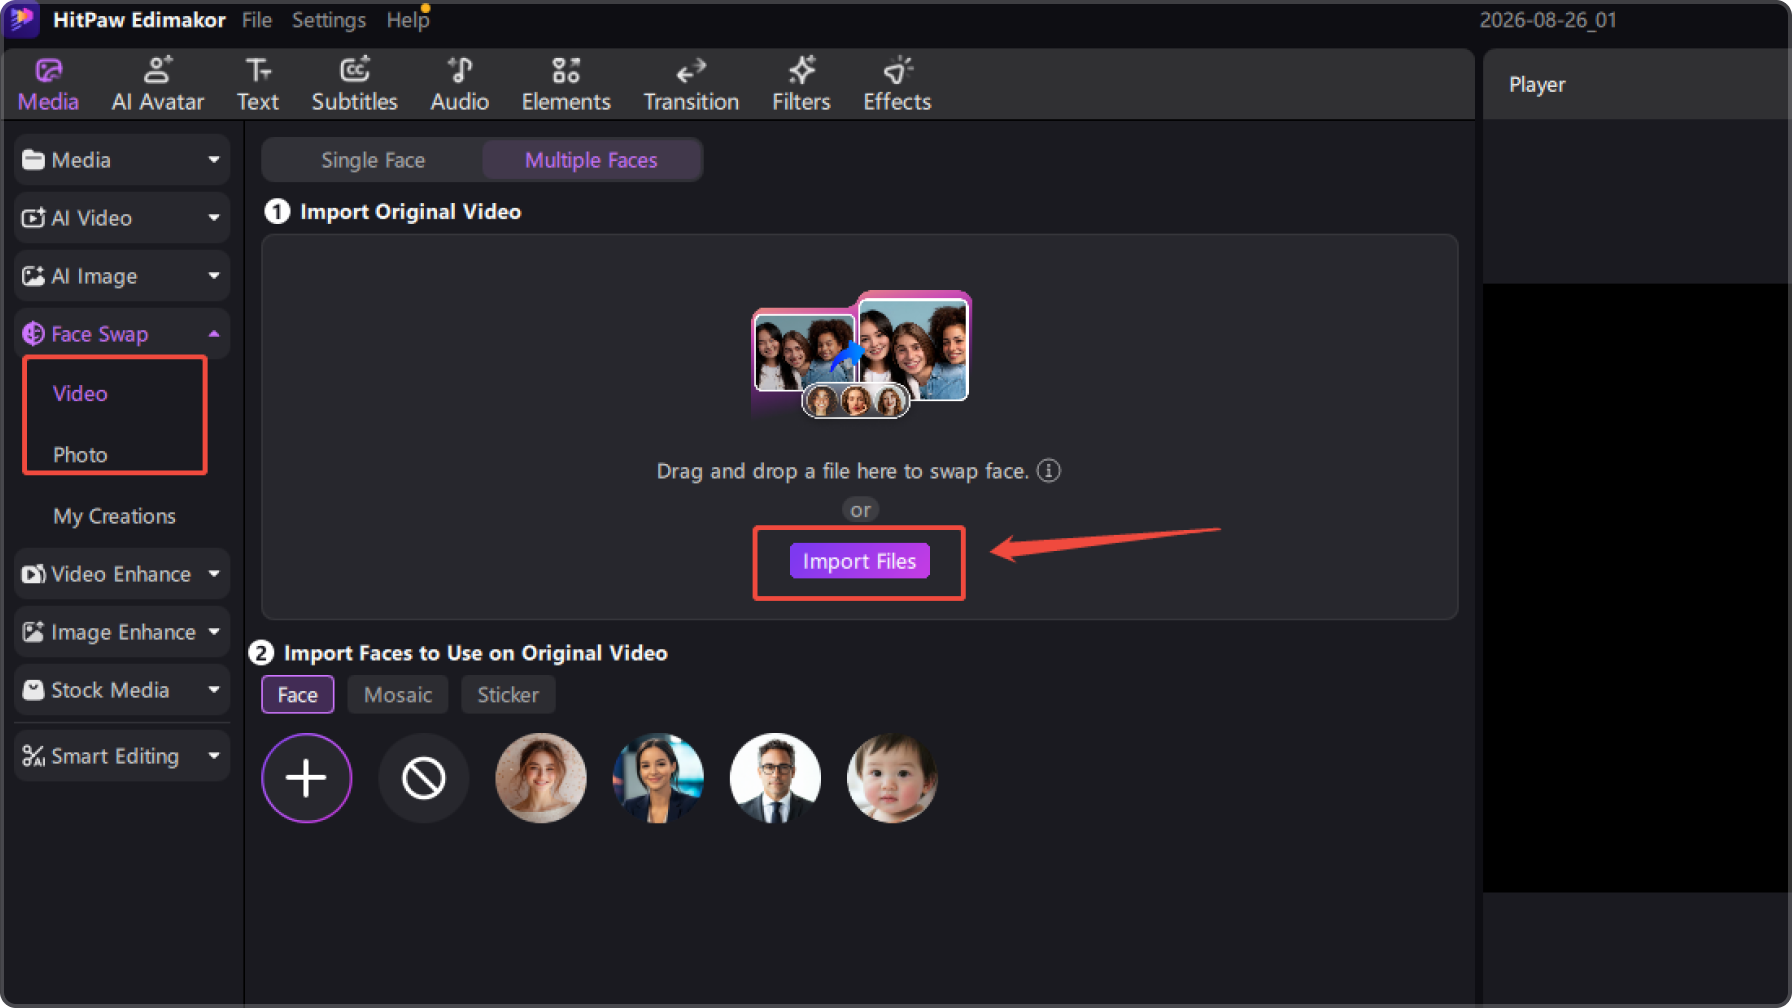Viewport: 1792px width, 1008px height.
Task: Open My Creations
Action: click(114, 516)
